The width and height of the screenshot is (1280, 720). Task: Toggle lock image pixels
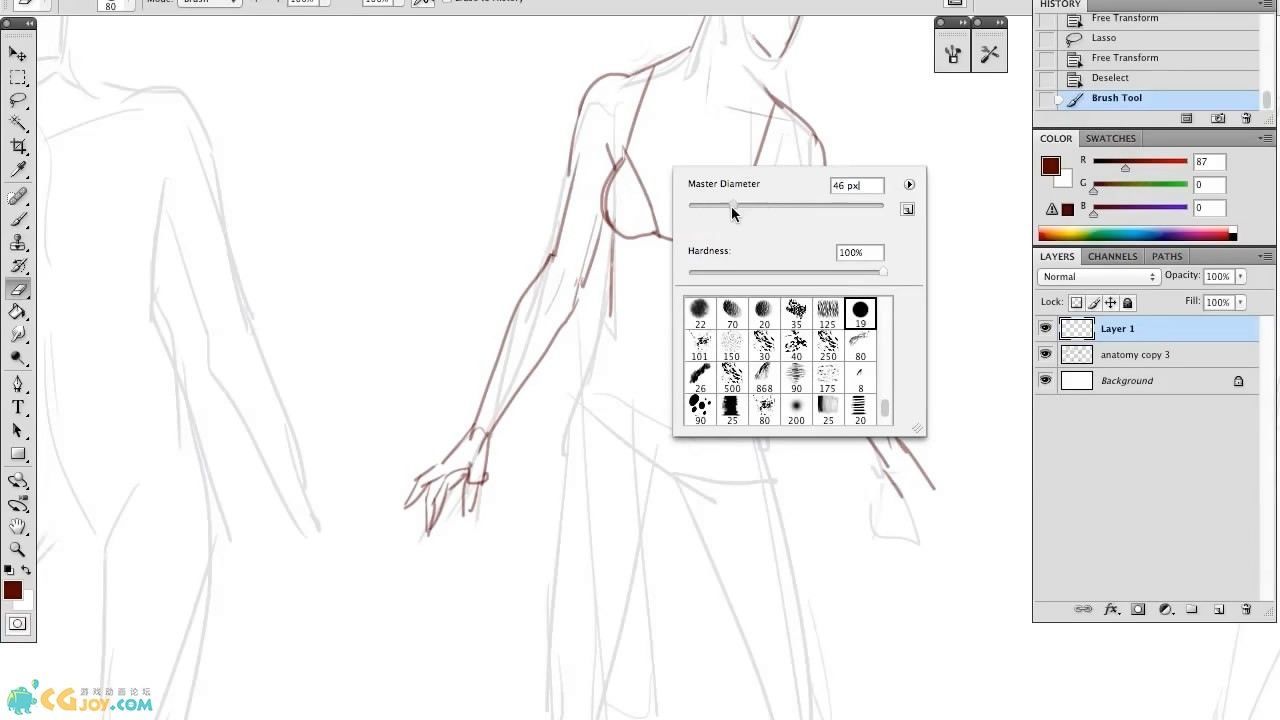(x=1094, y=303)
